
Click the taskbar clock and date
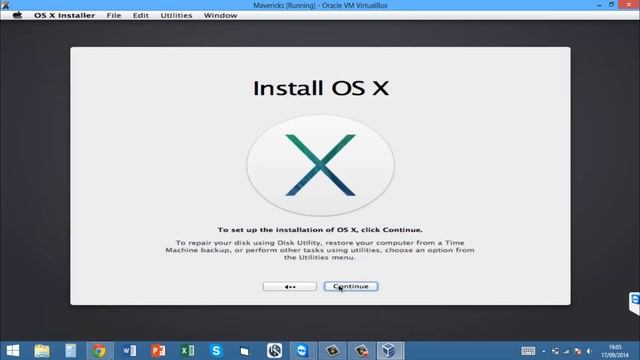[x=615, y=351]
